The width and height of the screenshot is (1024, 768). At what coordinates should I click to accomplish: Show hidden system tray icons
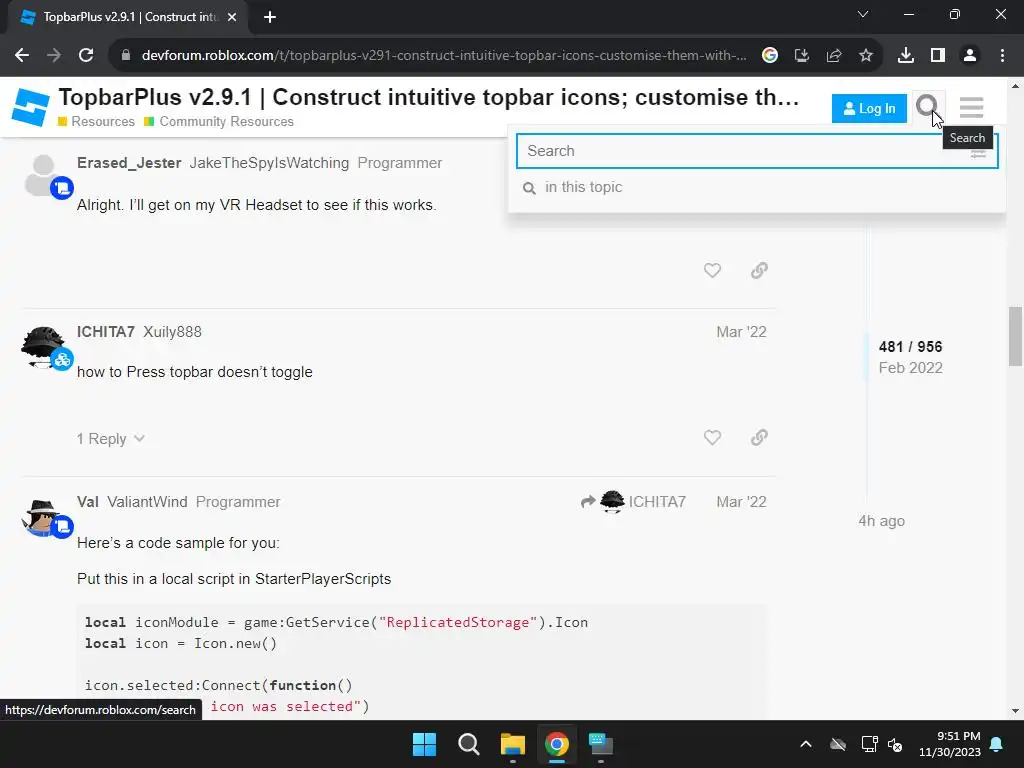[x=806, y=744]
